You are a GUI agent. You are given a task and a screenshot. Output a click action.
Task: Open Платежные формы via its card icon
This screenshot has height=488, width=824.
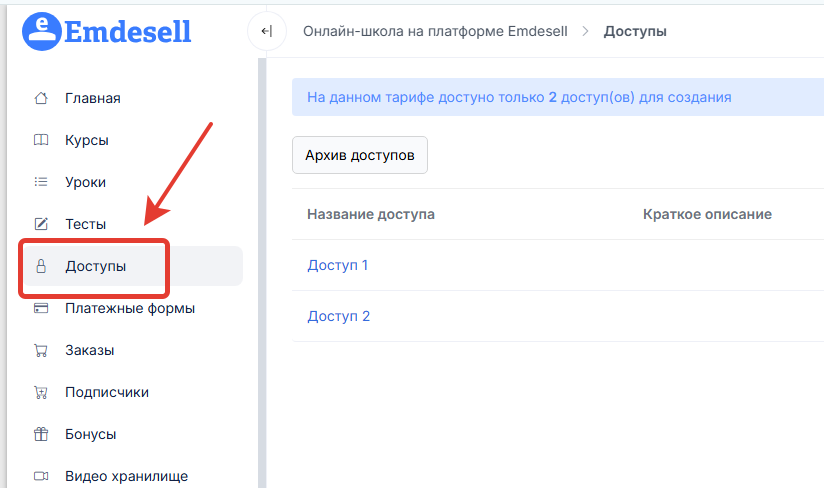click(41, 308)
